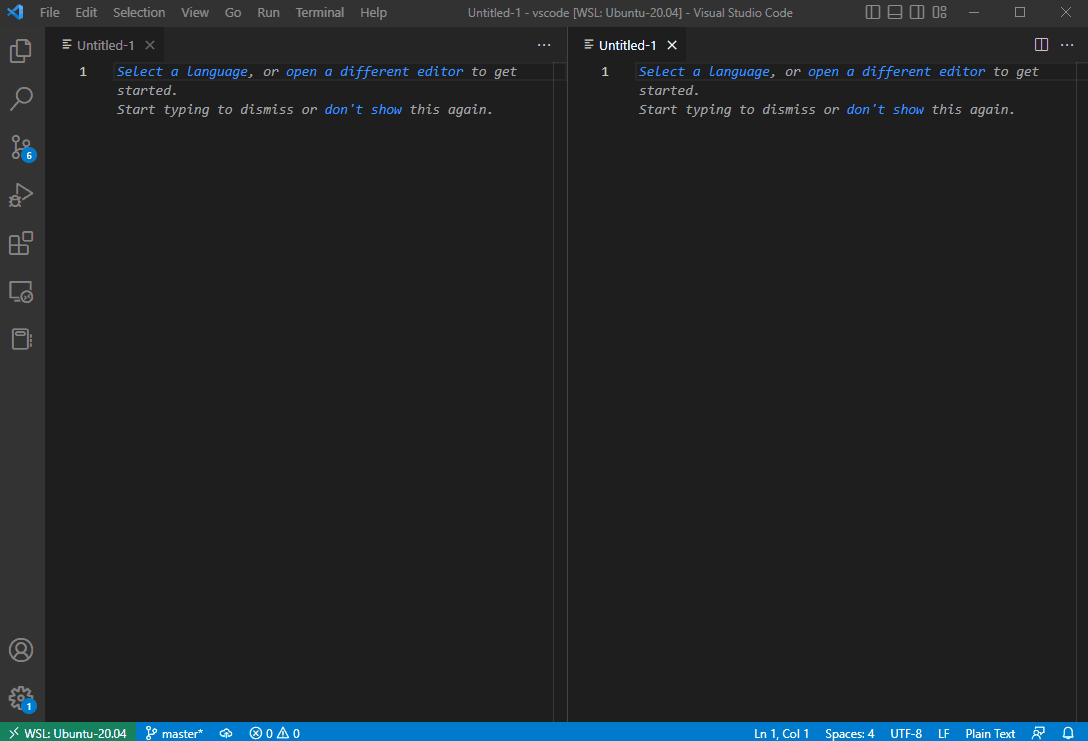This screenshot has height=741, width=1088.
Task: Open UTF-8 encoding selector in status bar
Action: 905,733
